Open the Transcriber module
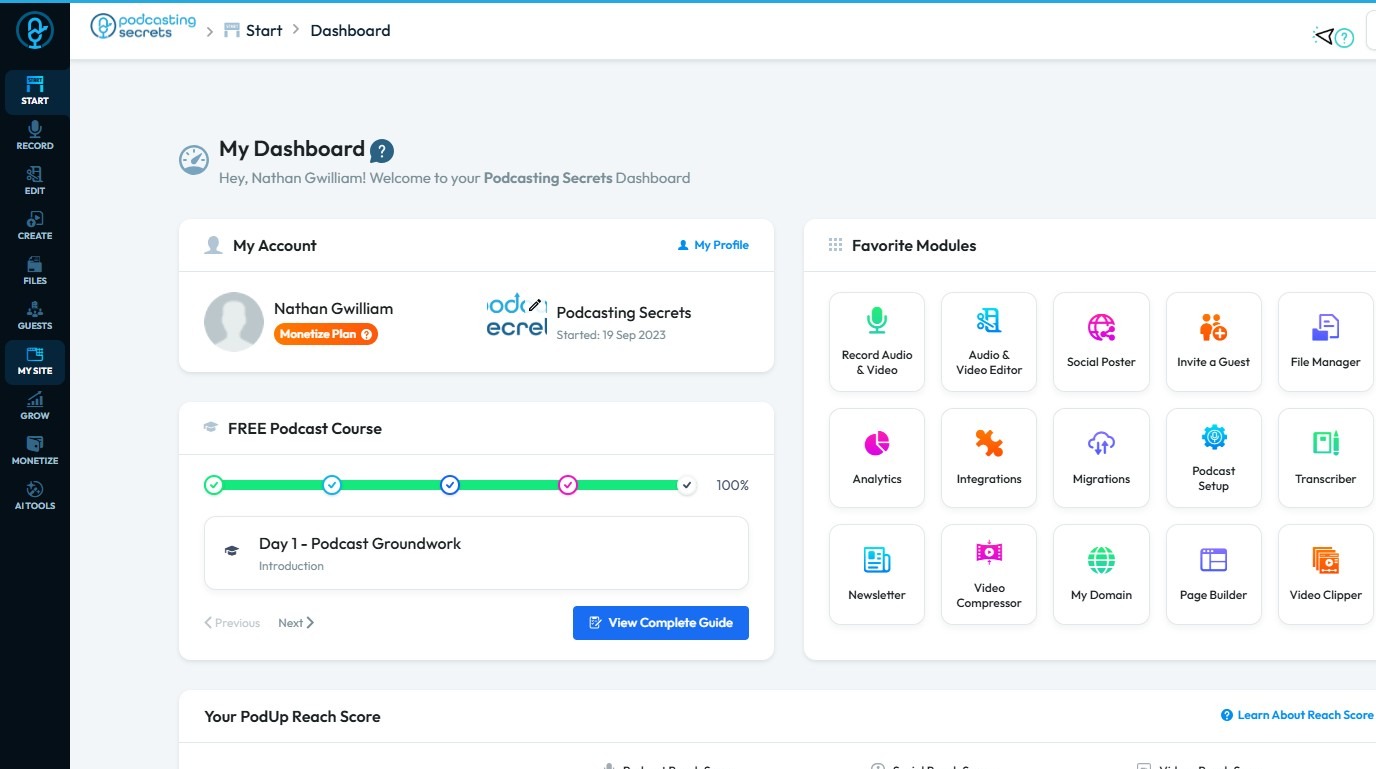This screenshot has width=1376, height=769. tap(1325, 458)
